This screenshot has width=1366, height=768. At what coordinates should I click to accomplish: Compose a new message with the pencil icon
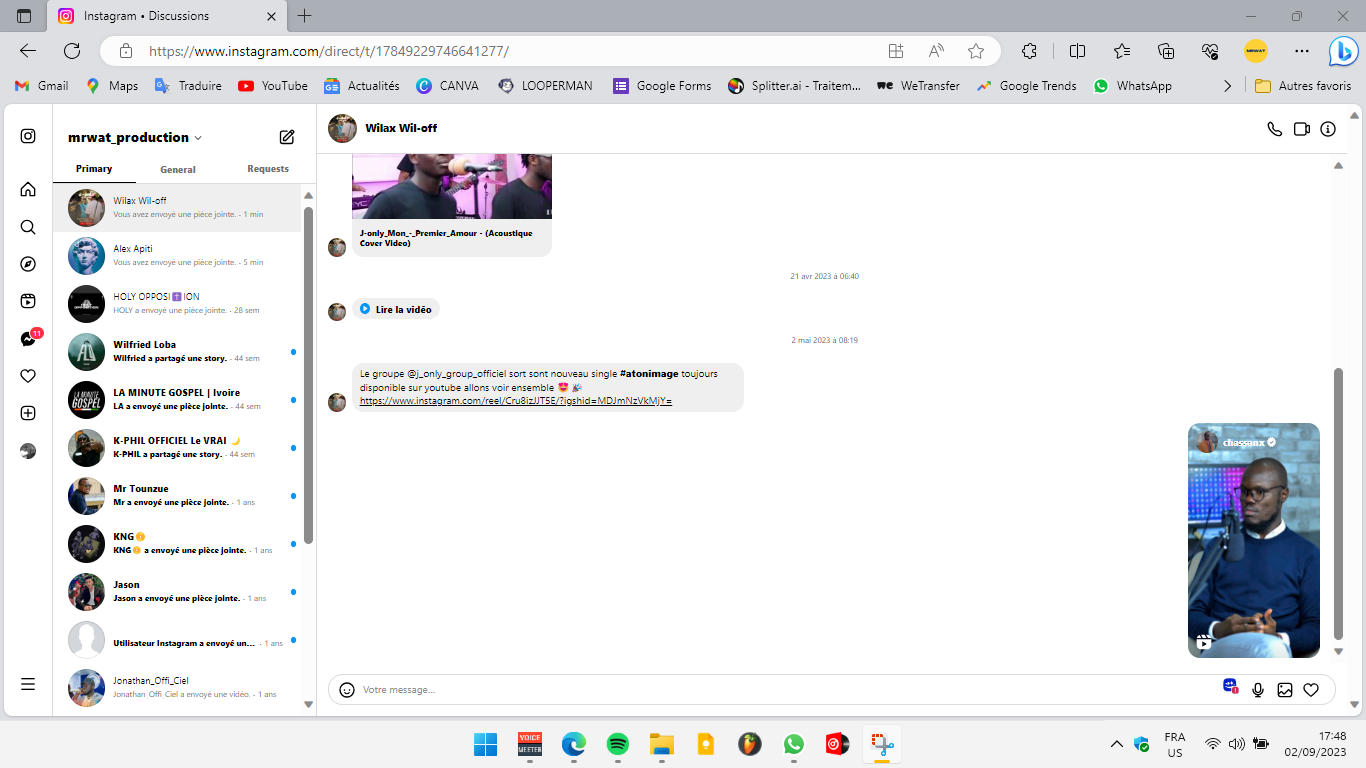pos(287,137)
